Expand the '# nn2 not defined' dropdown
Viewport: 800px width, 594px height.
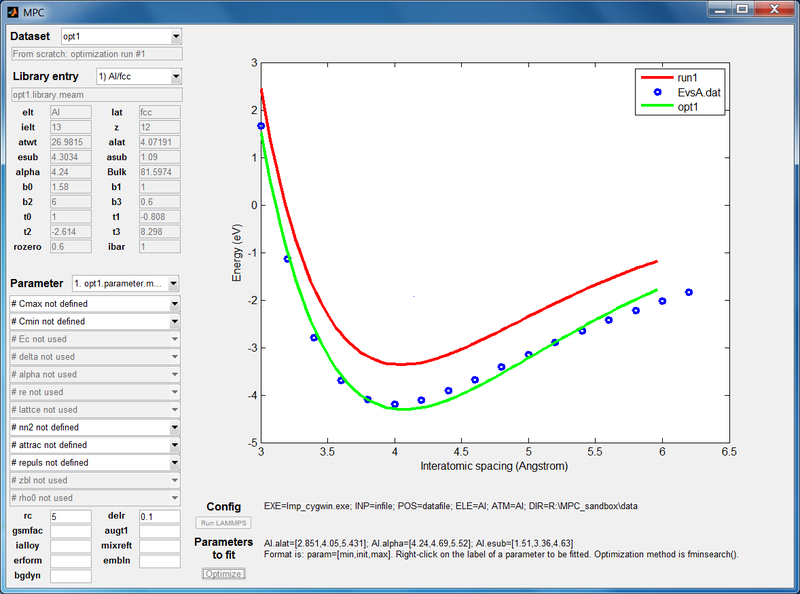coord(176,427)
